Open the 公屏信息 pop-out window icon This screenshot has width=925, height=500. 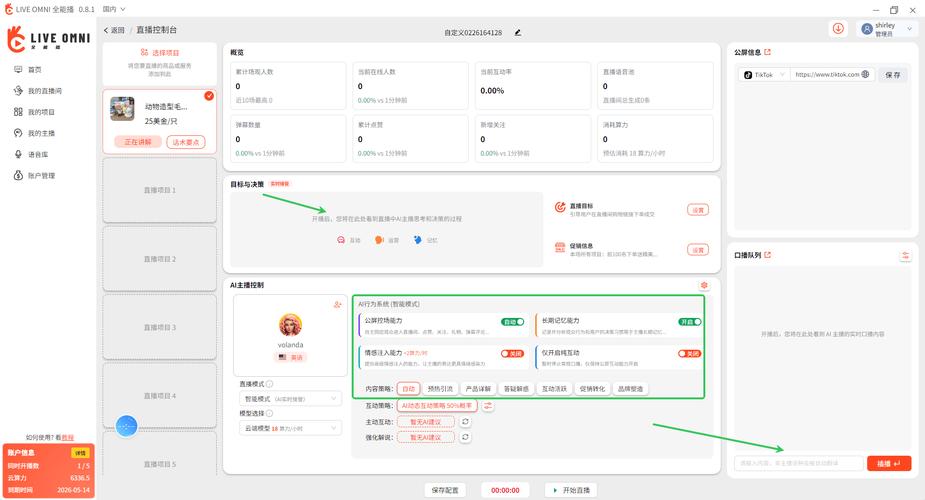click(768, 52)
